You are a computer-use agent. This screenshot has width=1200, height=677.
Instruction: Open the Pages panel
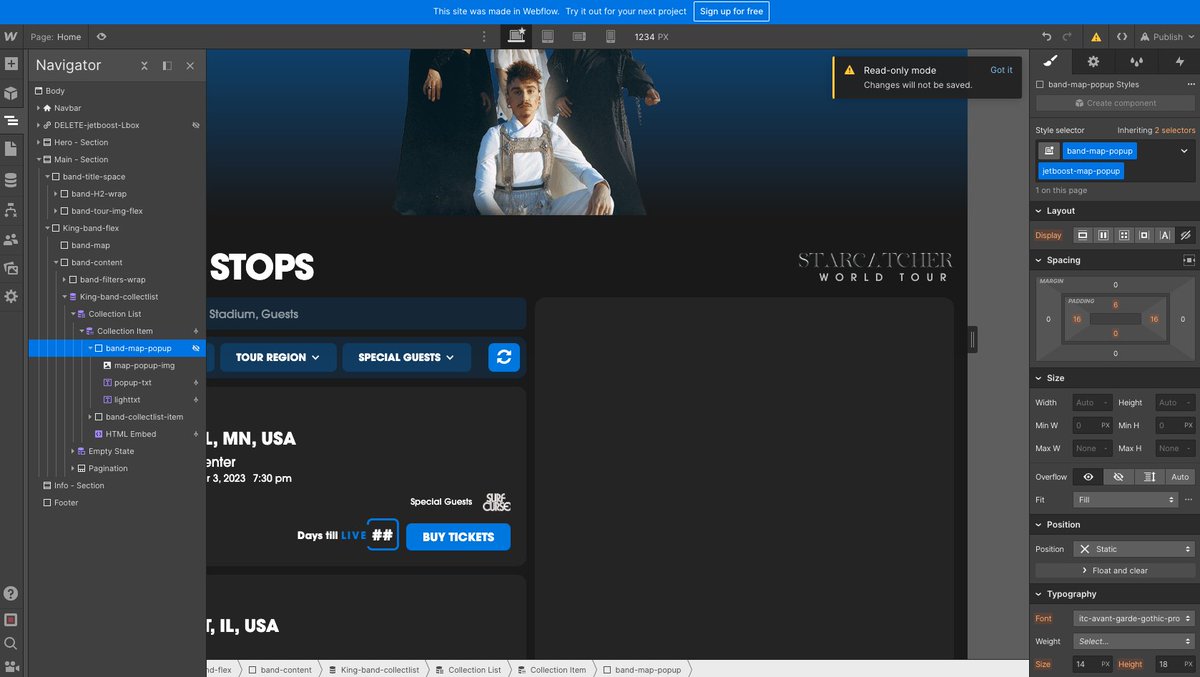point(11,149)
